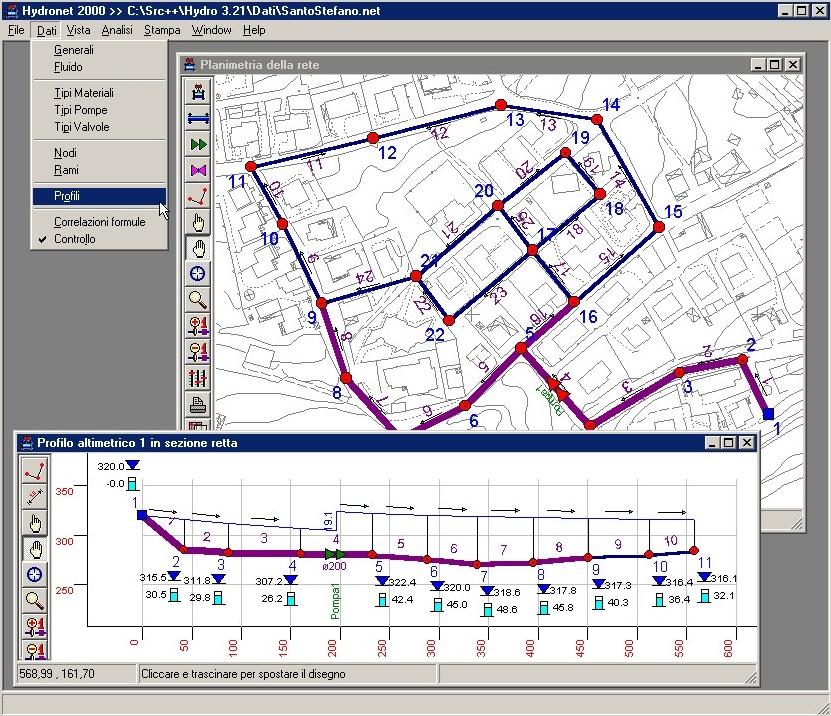Expand the Stampa menu
The image size is (831, 716).
pyautogui.click(x=162, y=30)
